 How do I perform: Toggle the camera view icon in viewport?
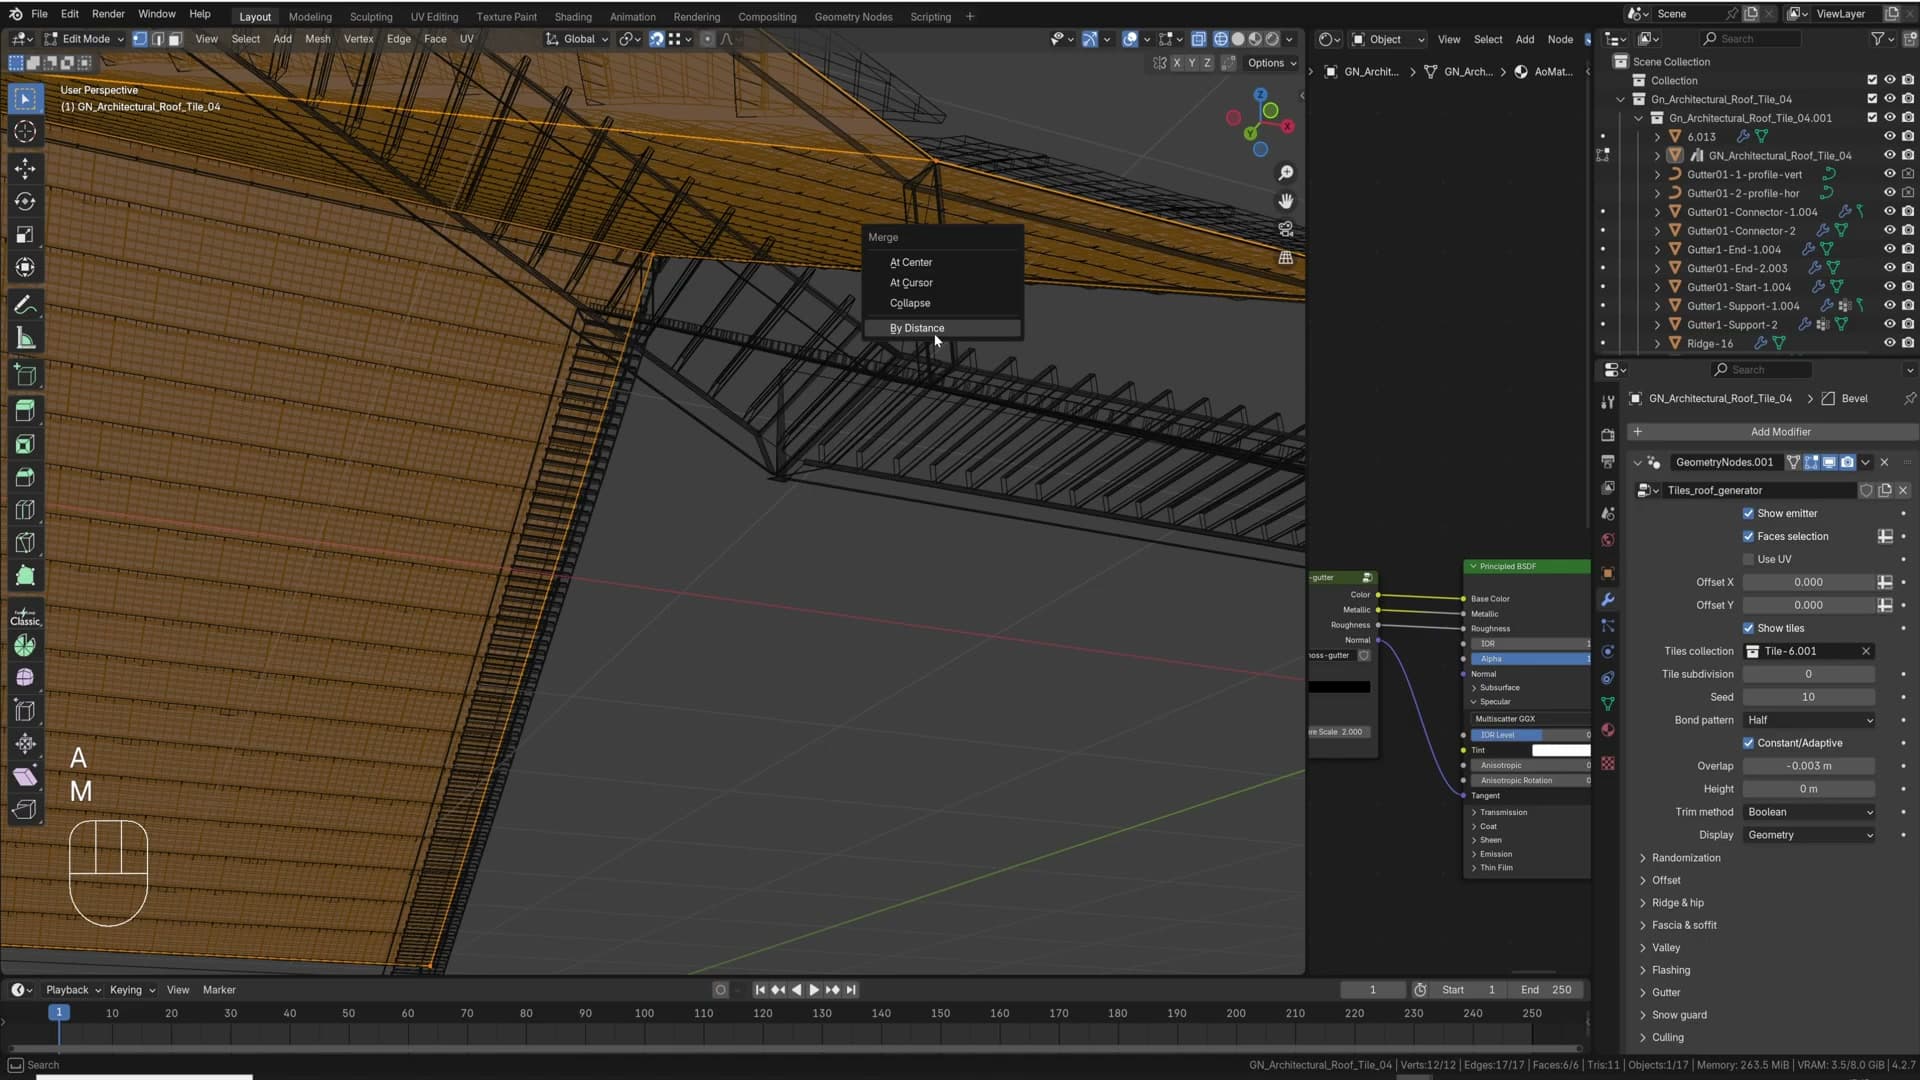(x=1286, y=229)
